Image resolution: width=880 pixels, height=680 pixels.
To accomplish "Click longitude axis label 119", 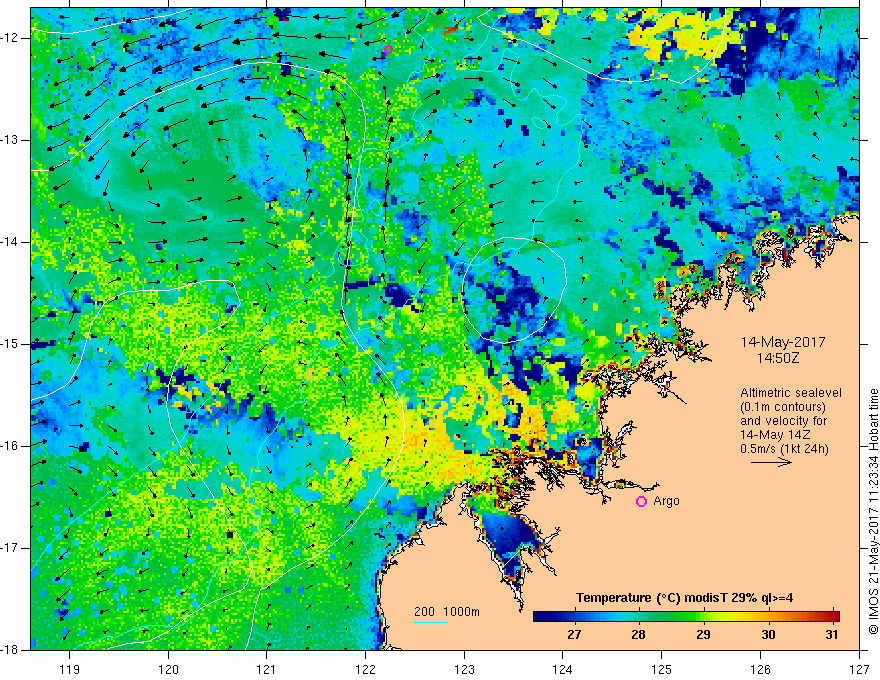I will [x=70, y=669].
